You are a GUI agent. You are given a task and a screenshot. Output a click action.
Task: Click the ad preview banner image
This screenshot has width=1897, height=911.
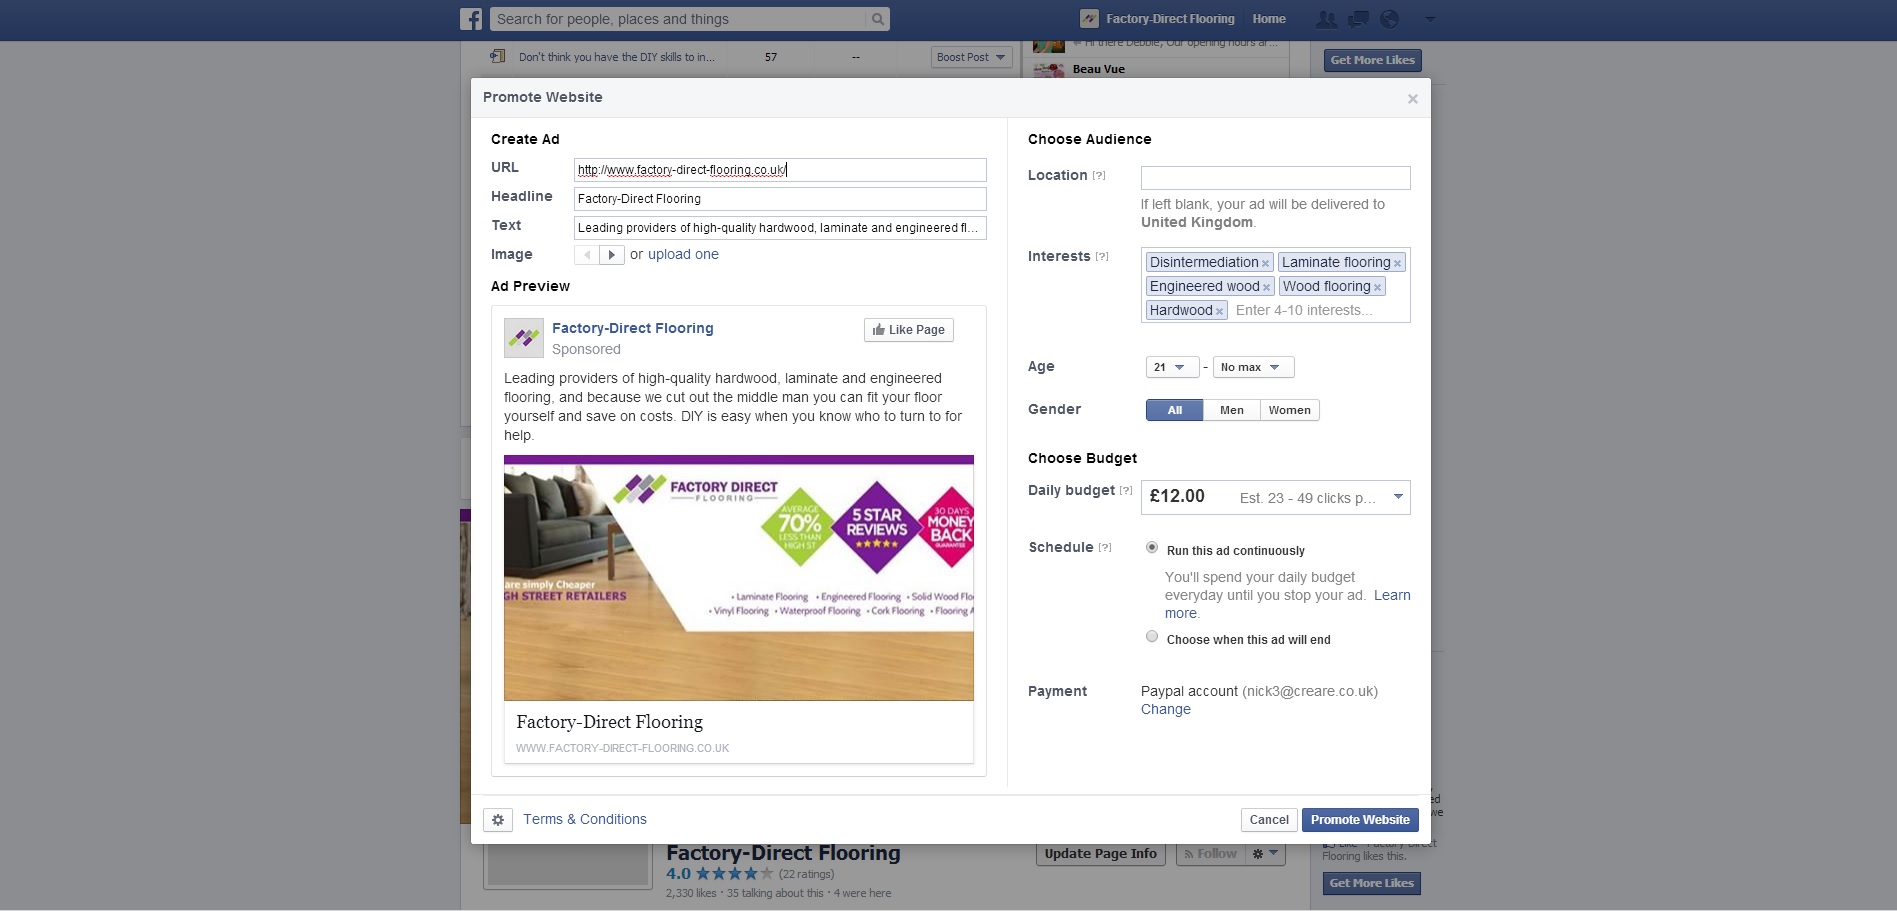click(739, 578)
